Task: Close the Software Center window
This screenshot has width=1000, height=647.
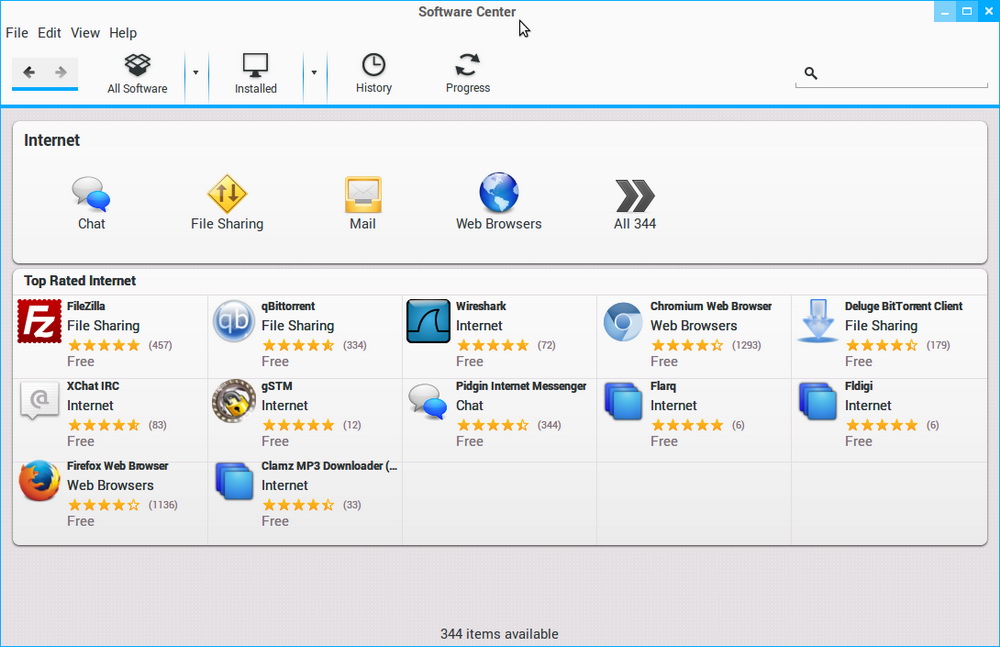Action: click(x=989, y=11)
